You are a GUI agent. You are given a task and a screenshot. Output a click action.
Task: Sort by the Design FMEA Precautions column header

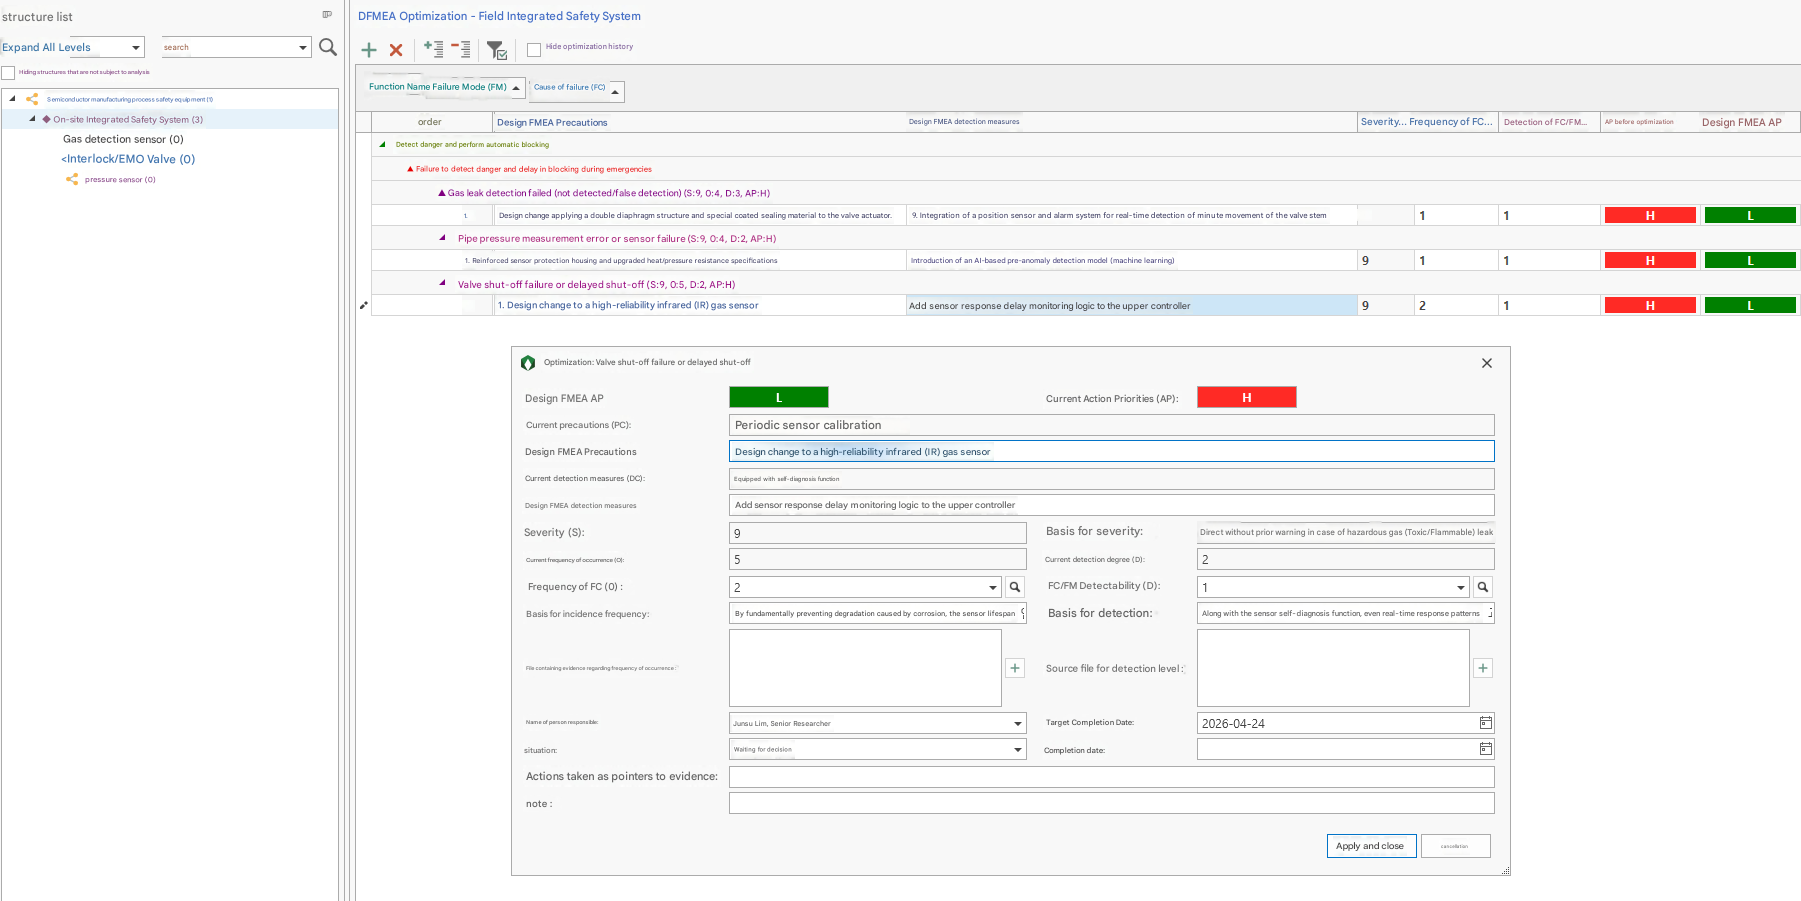point(700,122)
